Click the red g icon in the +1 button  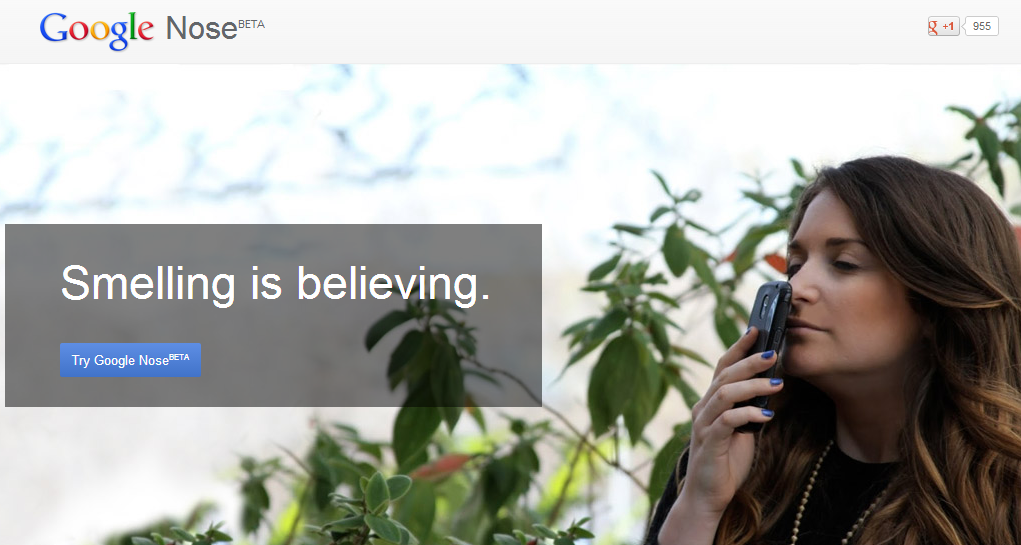pos(933,27)
